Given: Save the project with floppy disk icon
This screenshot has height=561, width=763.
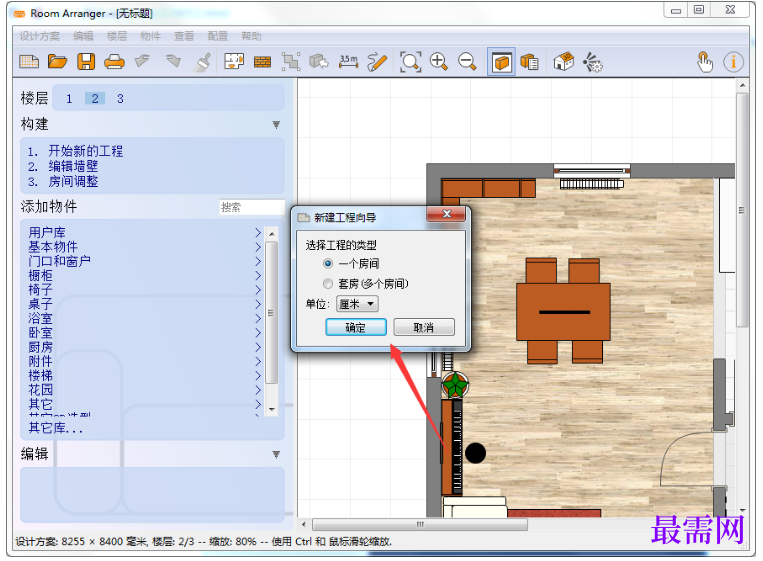Looking at the screenshot, I should coord(86,62).
